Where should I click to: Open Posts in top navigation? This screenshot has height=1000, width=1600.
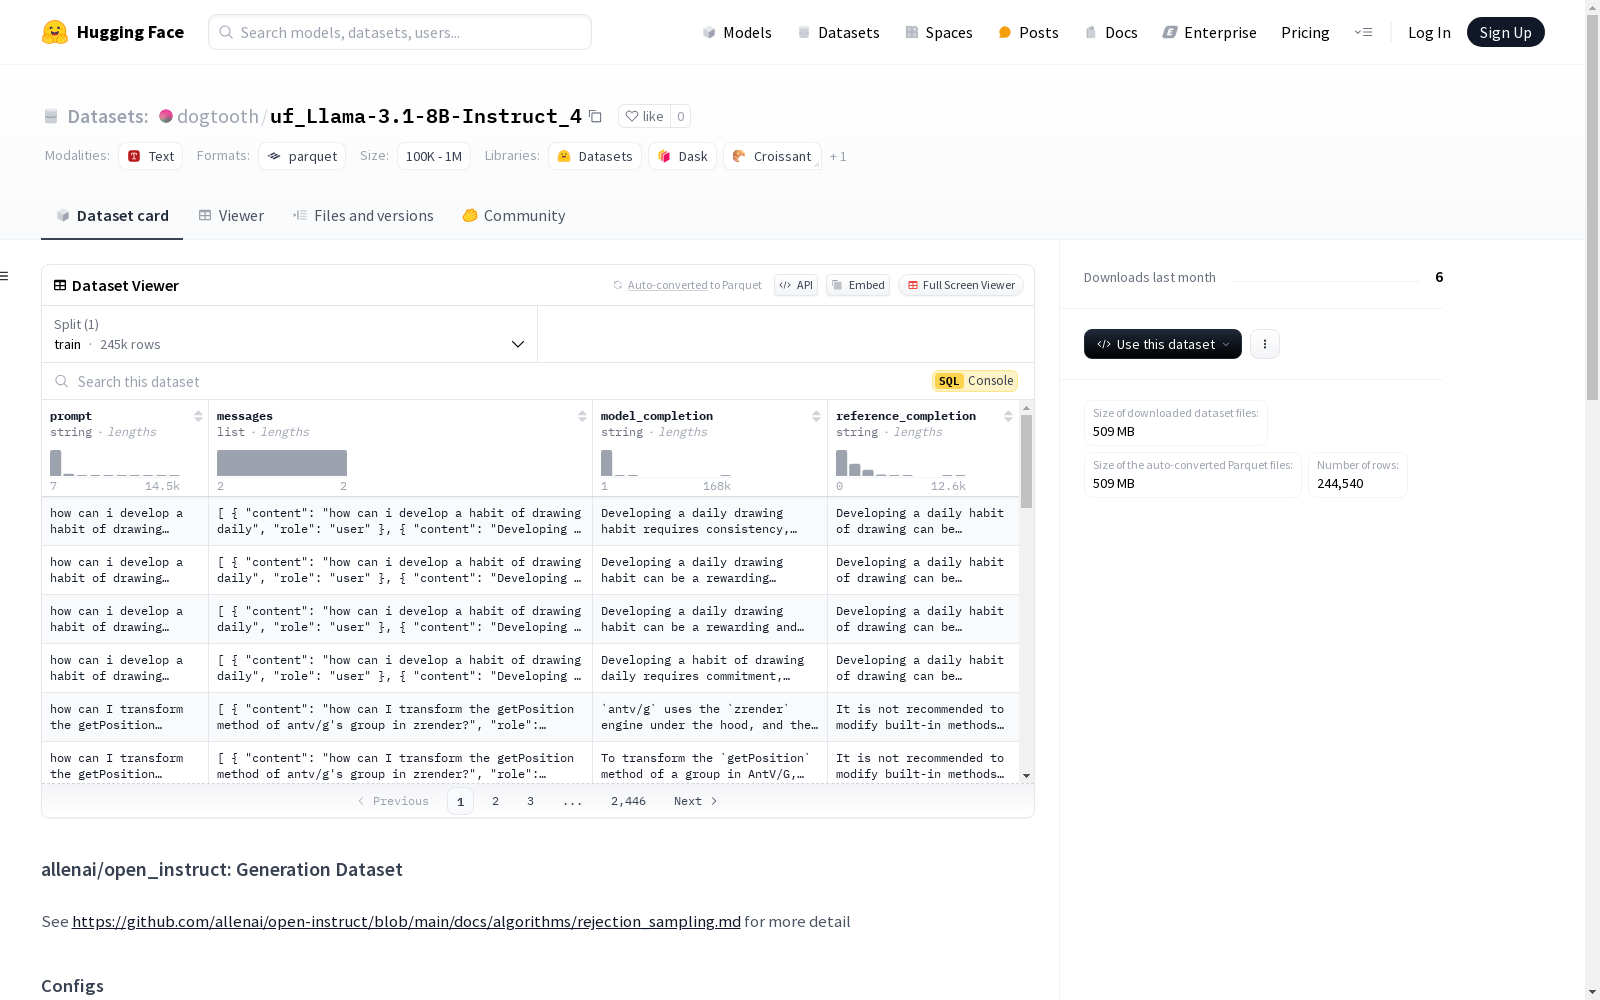(x=1028, y=32)
